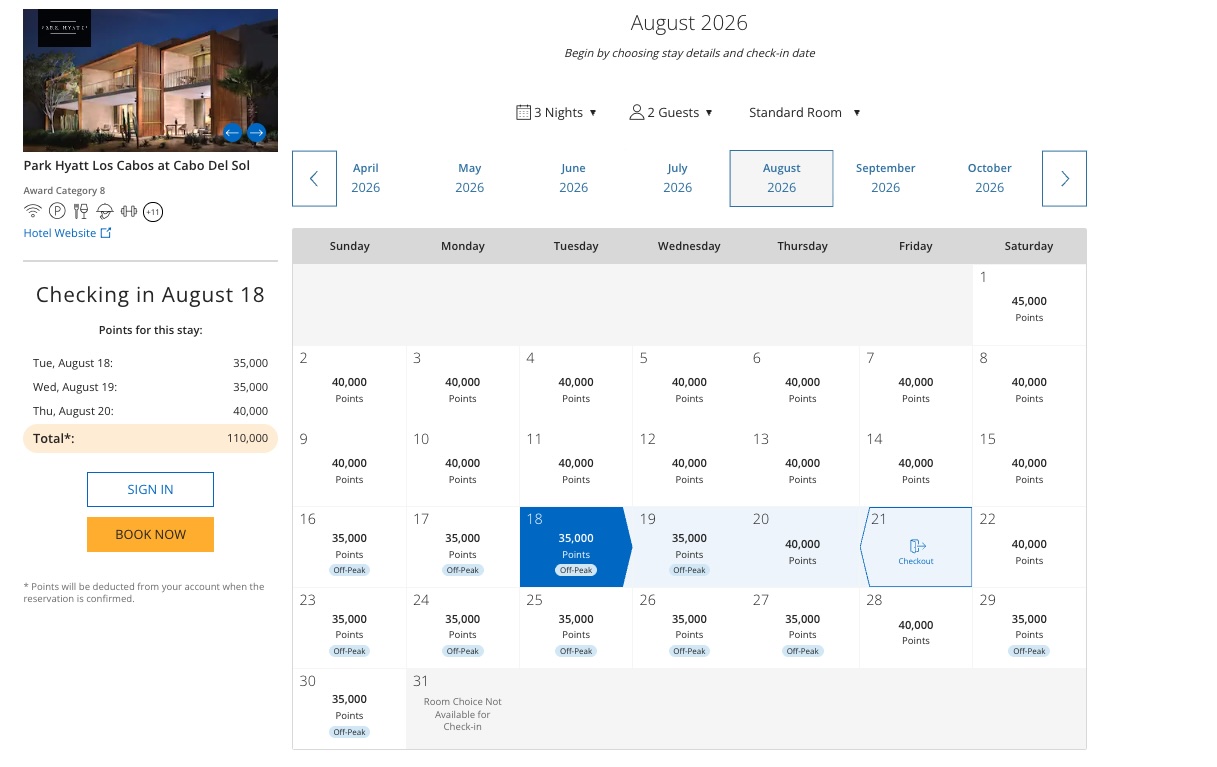Open the 3 Nights dropdown
Viewport: 1217px width, 767px height.
[x=557, y=112]
